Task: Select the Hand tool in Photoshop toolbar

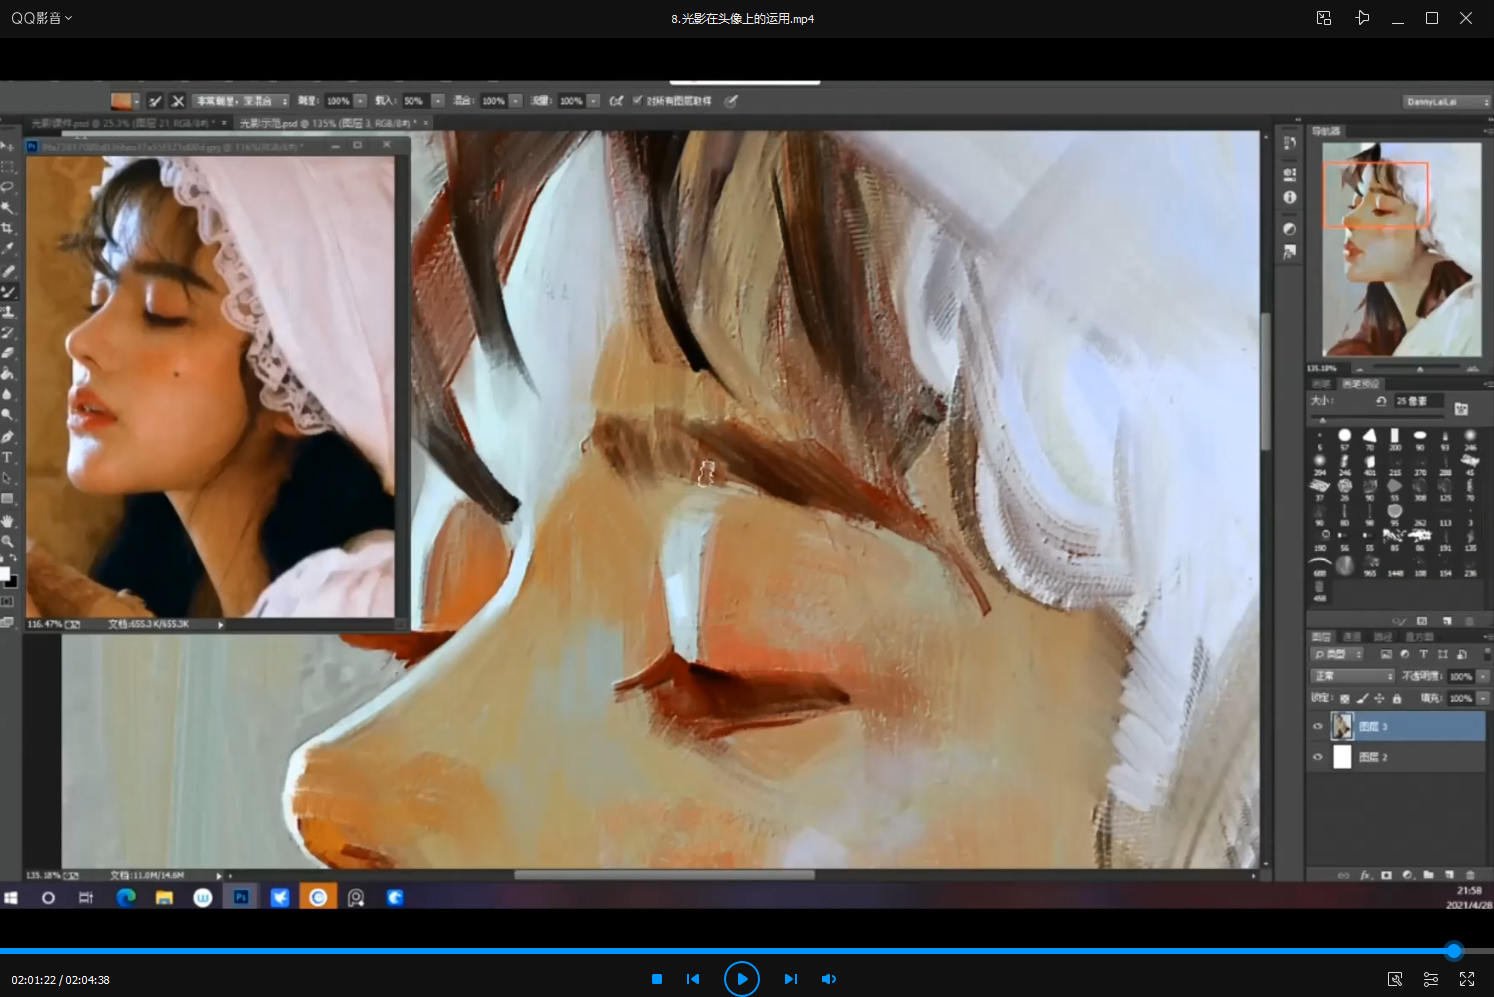Action: pyautogui.click(x=8, y=521)
